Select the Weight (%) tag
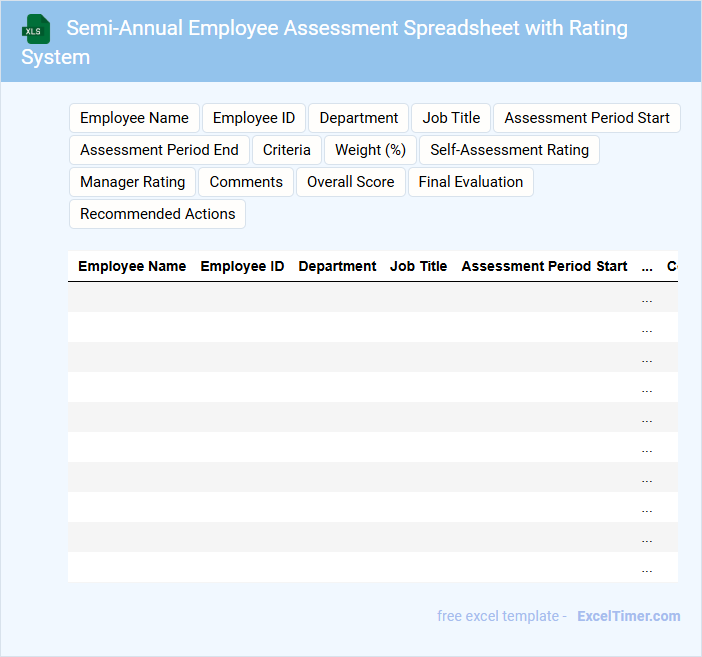702x657 pixels. (370, 150)
